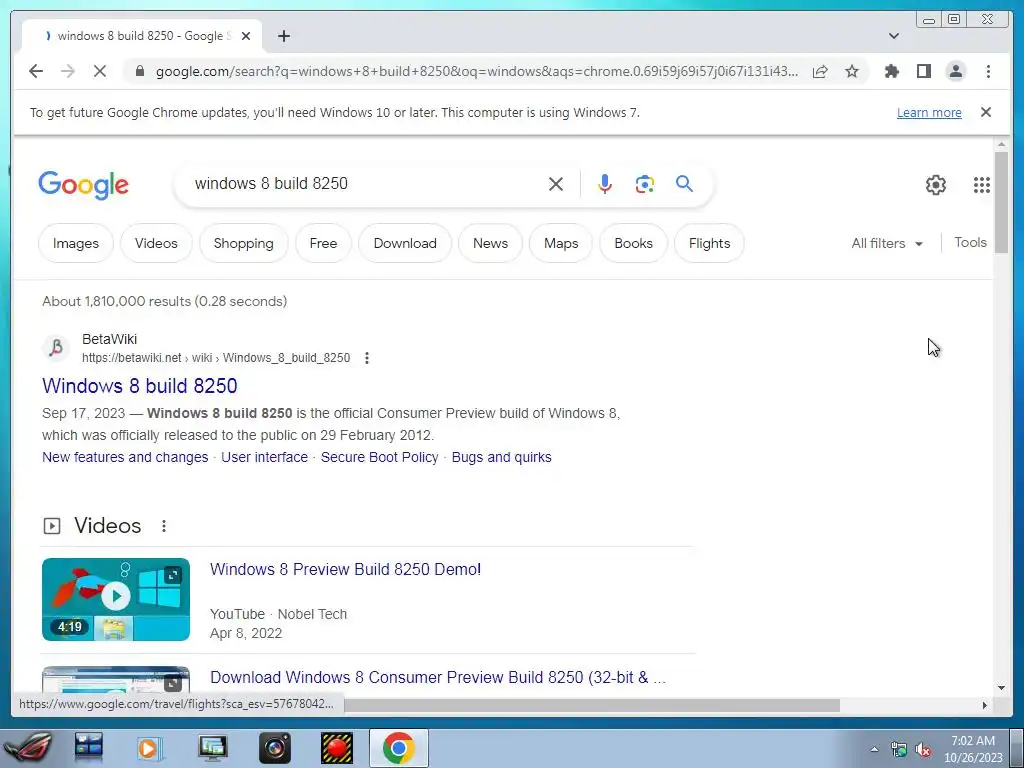Start voice search with microphone
The image size is (1024, 768).
pyautogui.click(x=605, y=184)
